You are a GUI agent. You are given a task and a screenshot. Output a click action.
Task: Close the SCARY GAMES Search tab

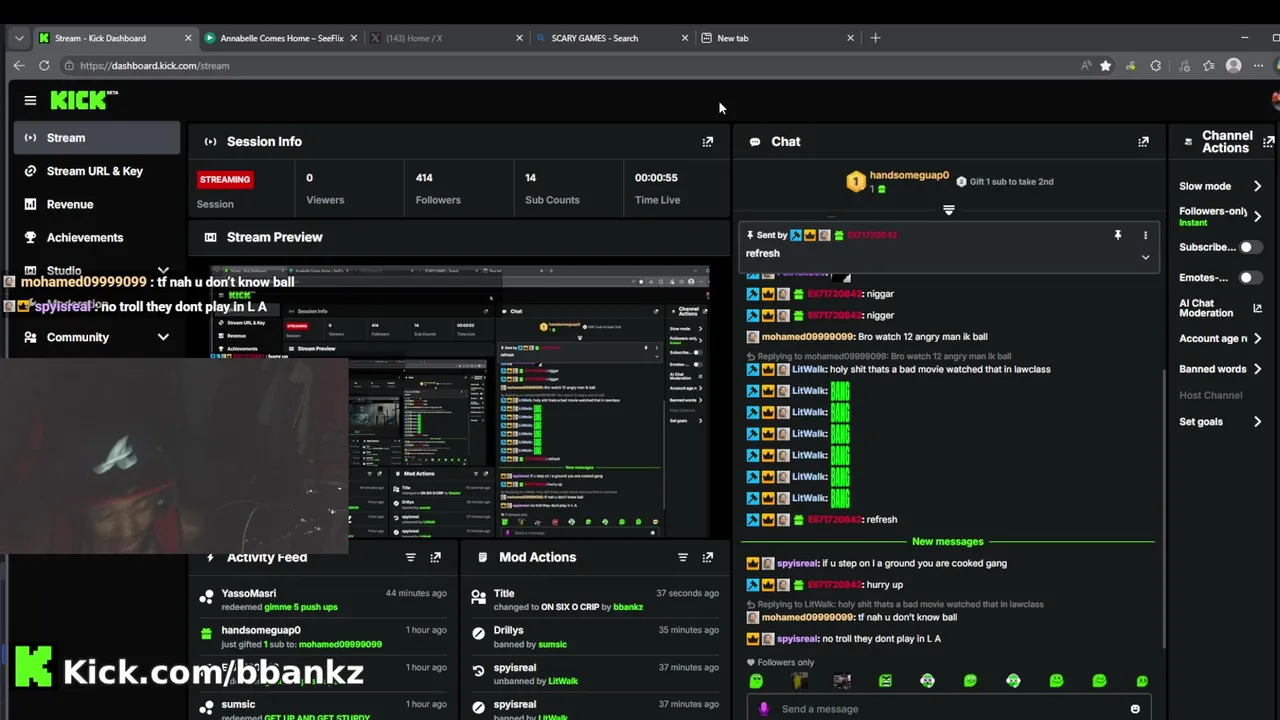point(685,38)
